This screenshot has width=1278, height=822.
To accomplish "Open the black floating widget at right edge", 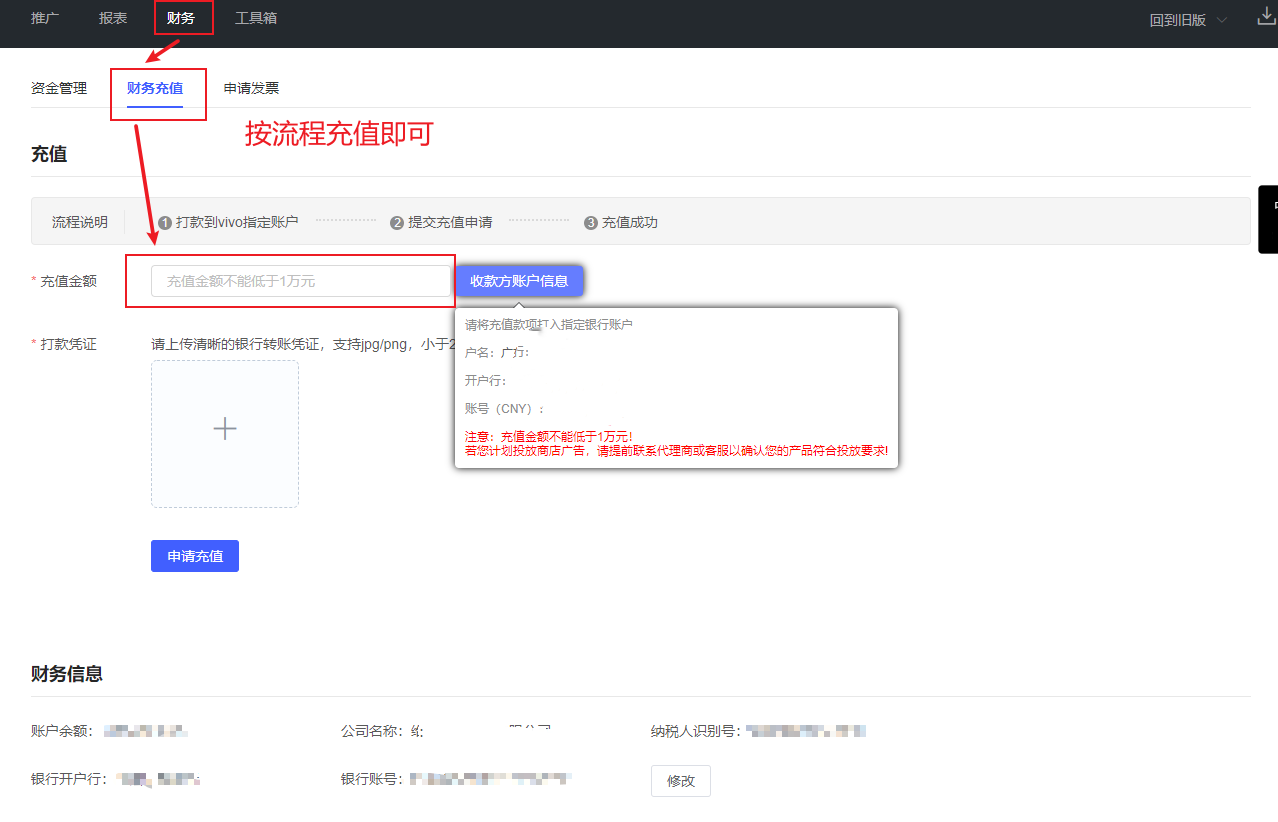I will click(x=1268, y=219).
